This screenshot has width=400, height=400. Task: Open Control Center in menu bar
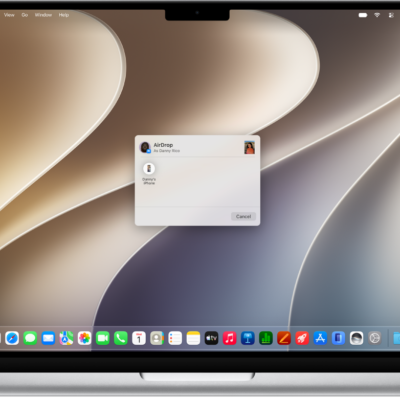[x=391, y=15]
